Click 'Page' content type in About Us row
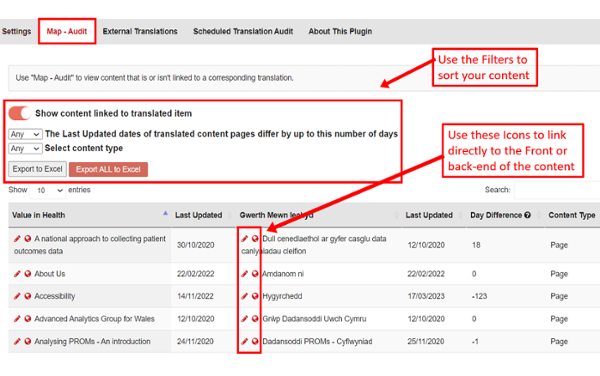The height and width of the screenshot is (376, 600). 559,274
